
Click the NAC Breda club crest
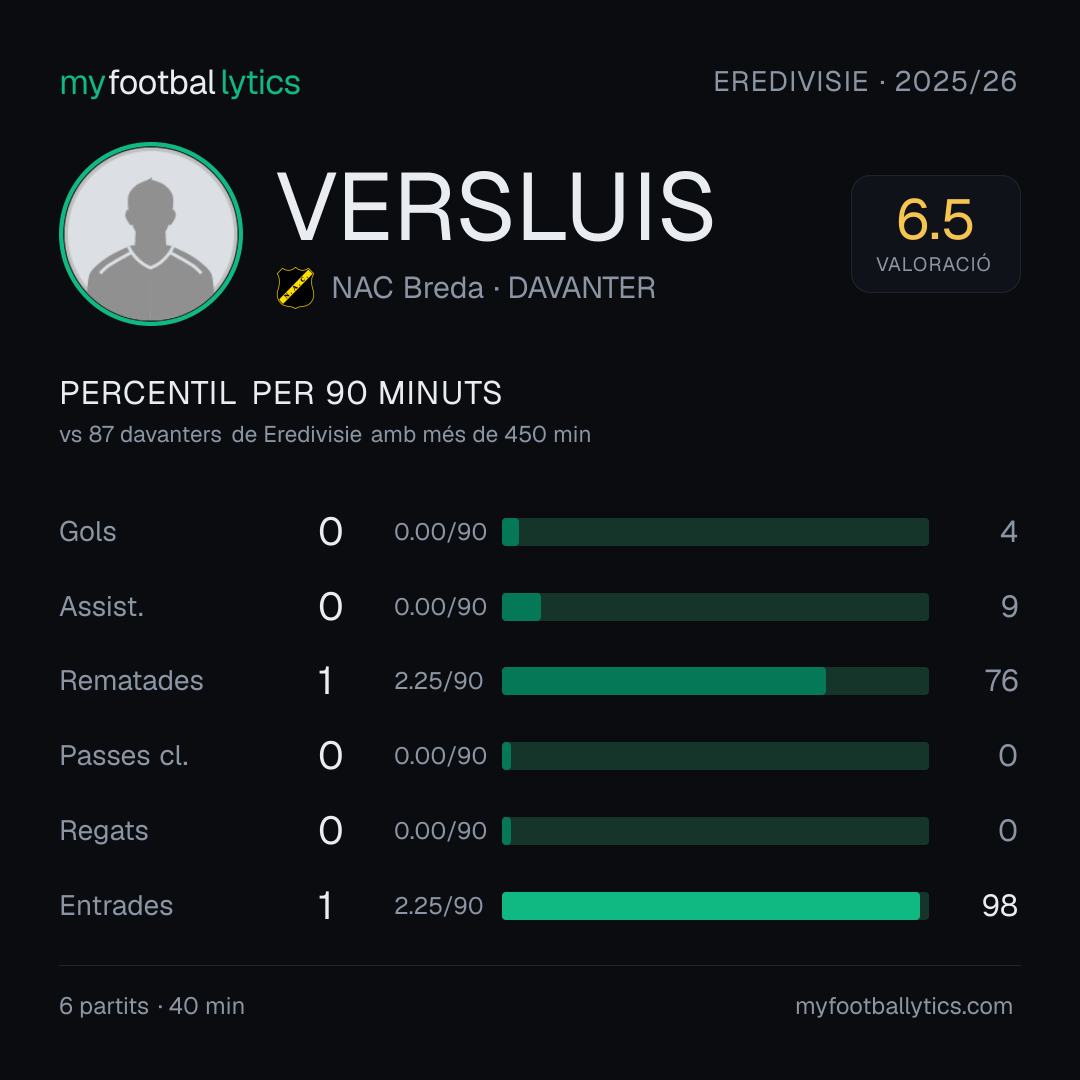[x=295, y=287]
